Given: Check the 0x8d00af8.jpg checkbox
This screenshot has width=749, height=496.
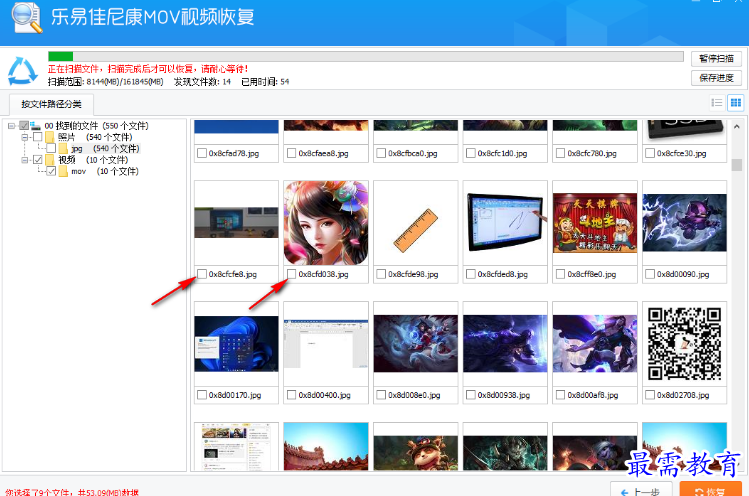Looking at the screenshot, I should click(560, 395).
